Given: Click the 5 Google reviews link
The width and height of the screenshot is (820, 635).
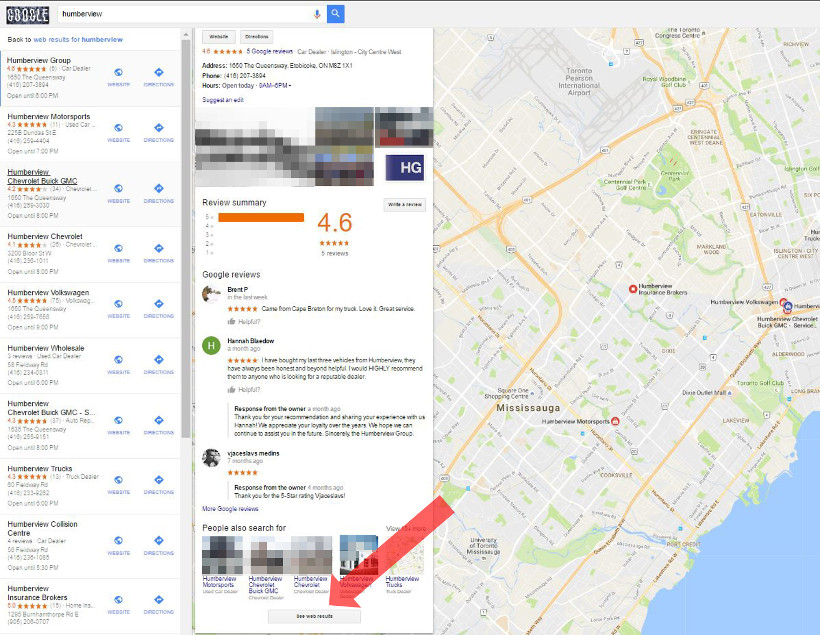Looking at the screenshot, I should [x=268, y=51].
